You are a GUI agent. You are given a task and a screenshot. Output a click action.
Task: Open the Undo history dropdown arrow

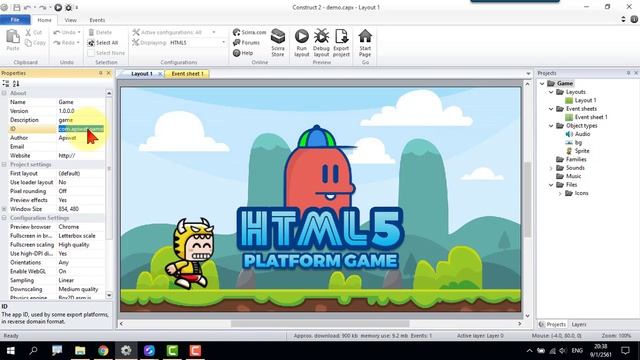point(79,32)
